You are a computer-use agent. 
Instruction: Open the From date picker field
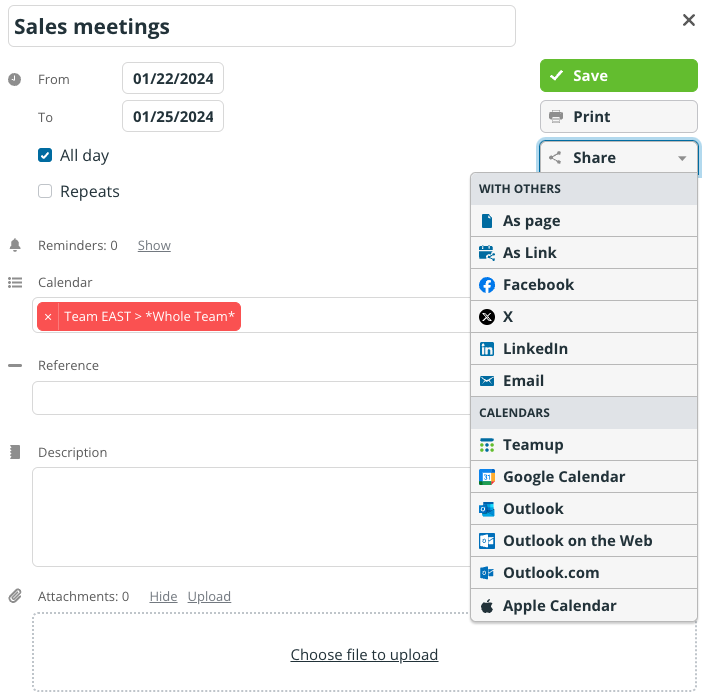pyautogui.click(x=173, y=79)
